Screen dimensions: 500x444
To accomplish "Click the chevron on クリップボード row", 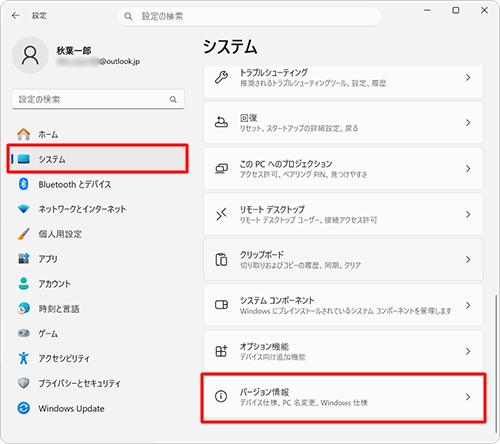I will click(468, 260).
